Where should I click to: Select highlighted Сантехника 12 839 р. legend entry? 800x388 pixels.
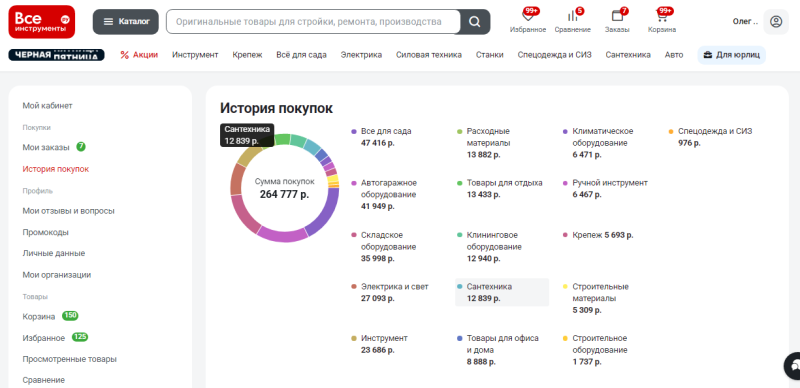pos(502,292)
